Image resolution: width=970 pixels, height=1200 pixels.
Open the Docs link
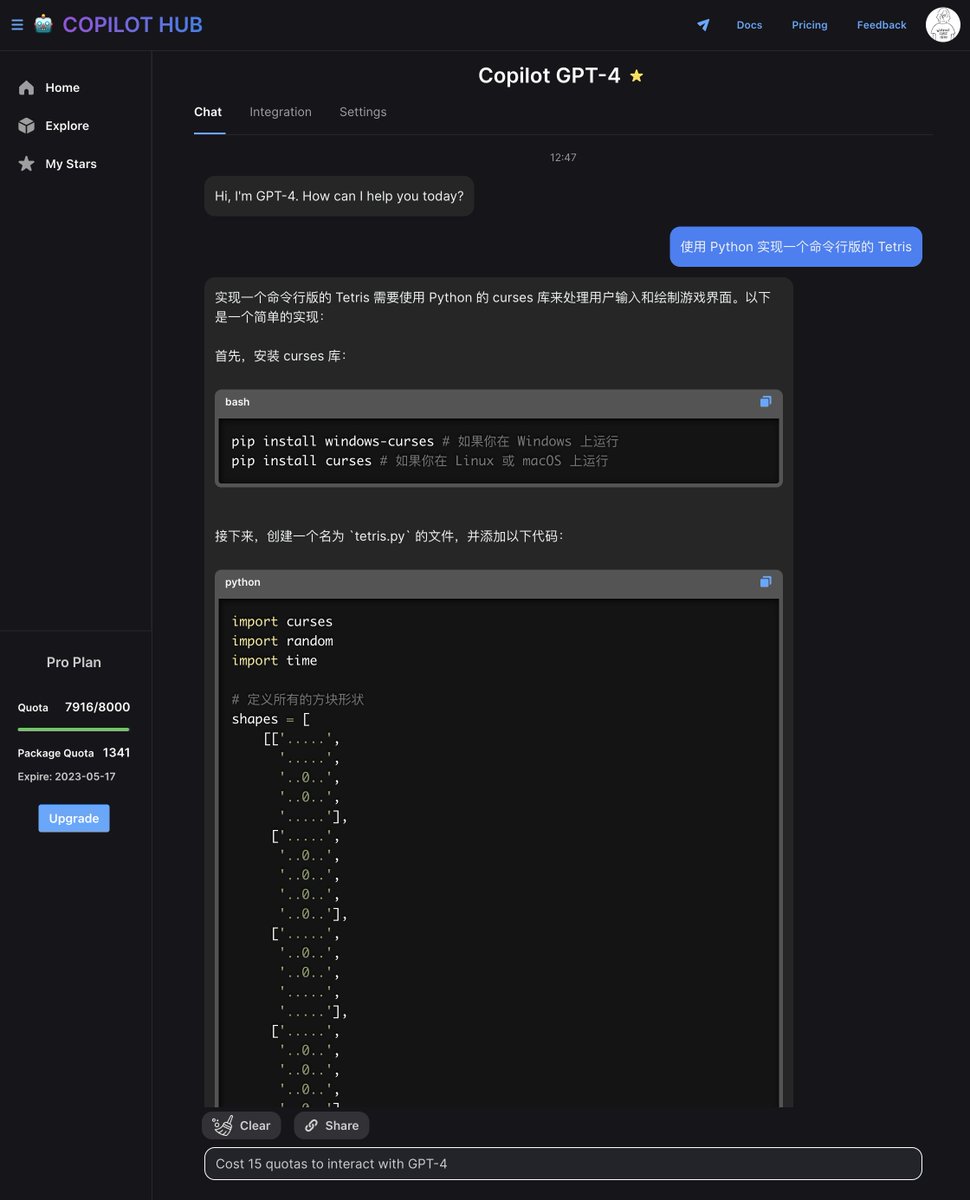click(x=749, y=25)
